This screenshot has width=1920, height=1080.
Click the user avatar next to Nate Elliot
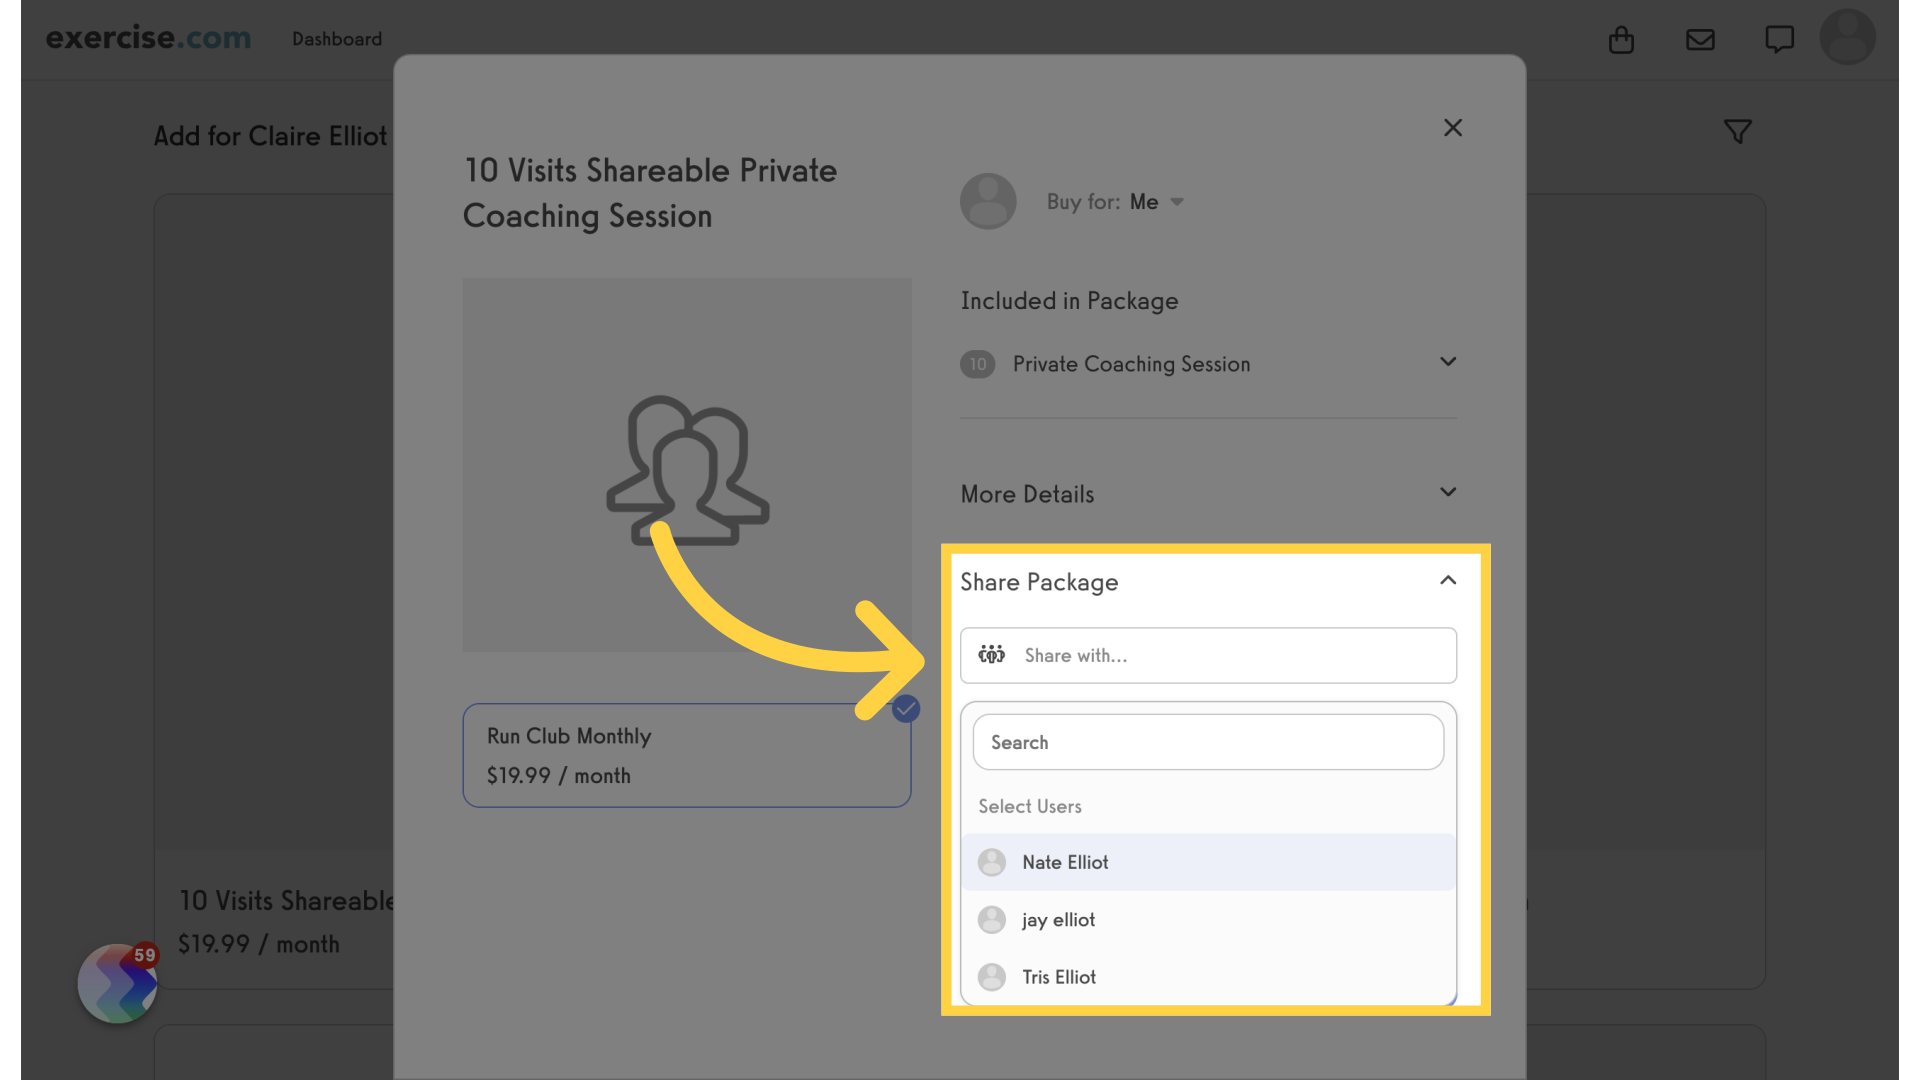[x=993, y=861]
